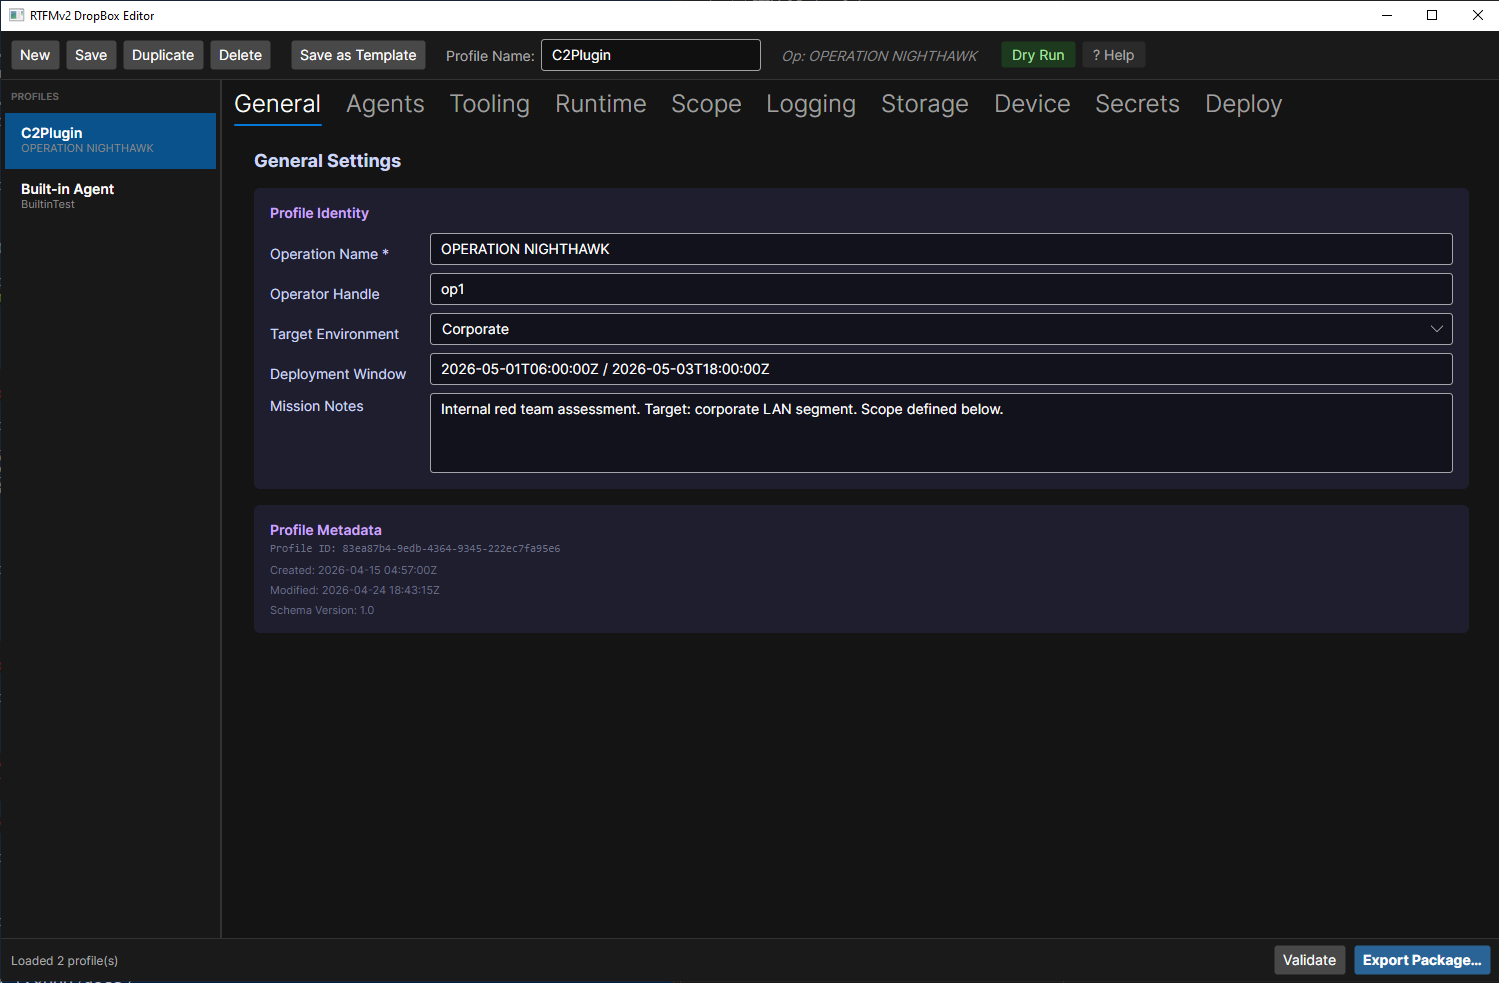Image resolution: width=1499 pixels, height=983 pixels.
Task: Click the Profile Identity heading
Action: [319, 213]
